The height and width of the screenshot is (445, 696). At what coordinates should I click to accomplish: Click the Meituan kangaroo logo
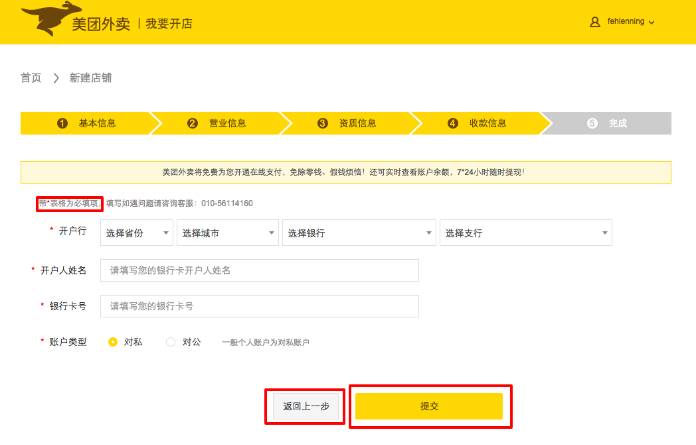tap(50, 19)
